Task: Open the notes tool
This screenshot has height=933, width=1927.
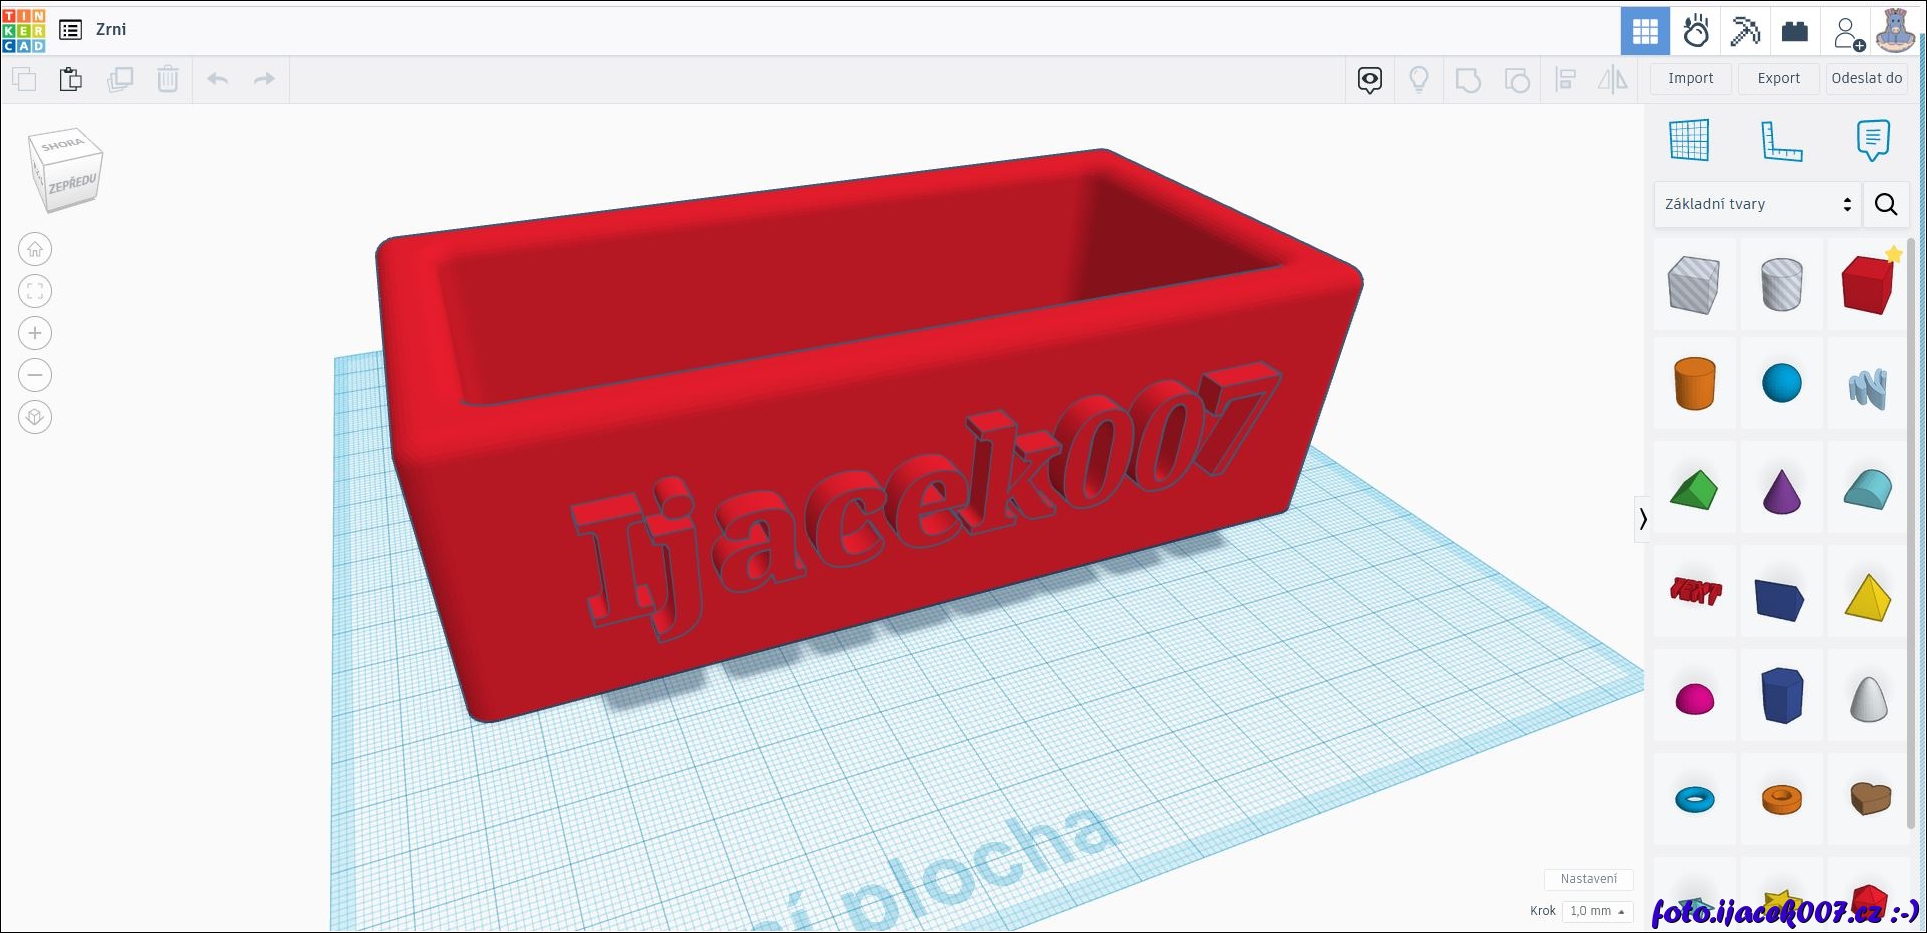Action: pyautogui.click(x=1872, y=140)
